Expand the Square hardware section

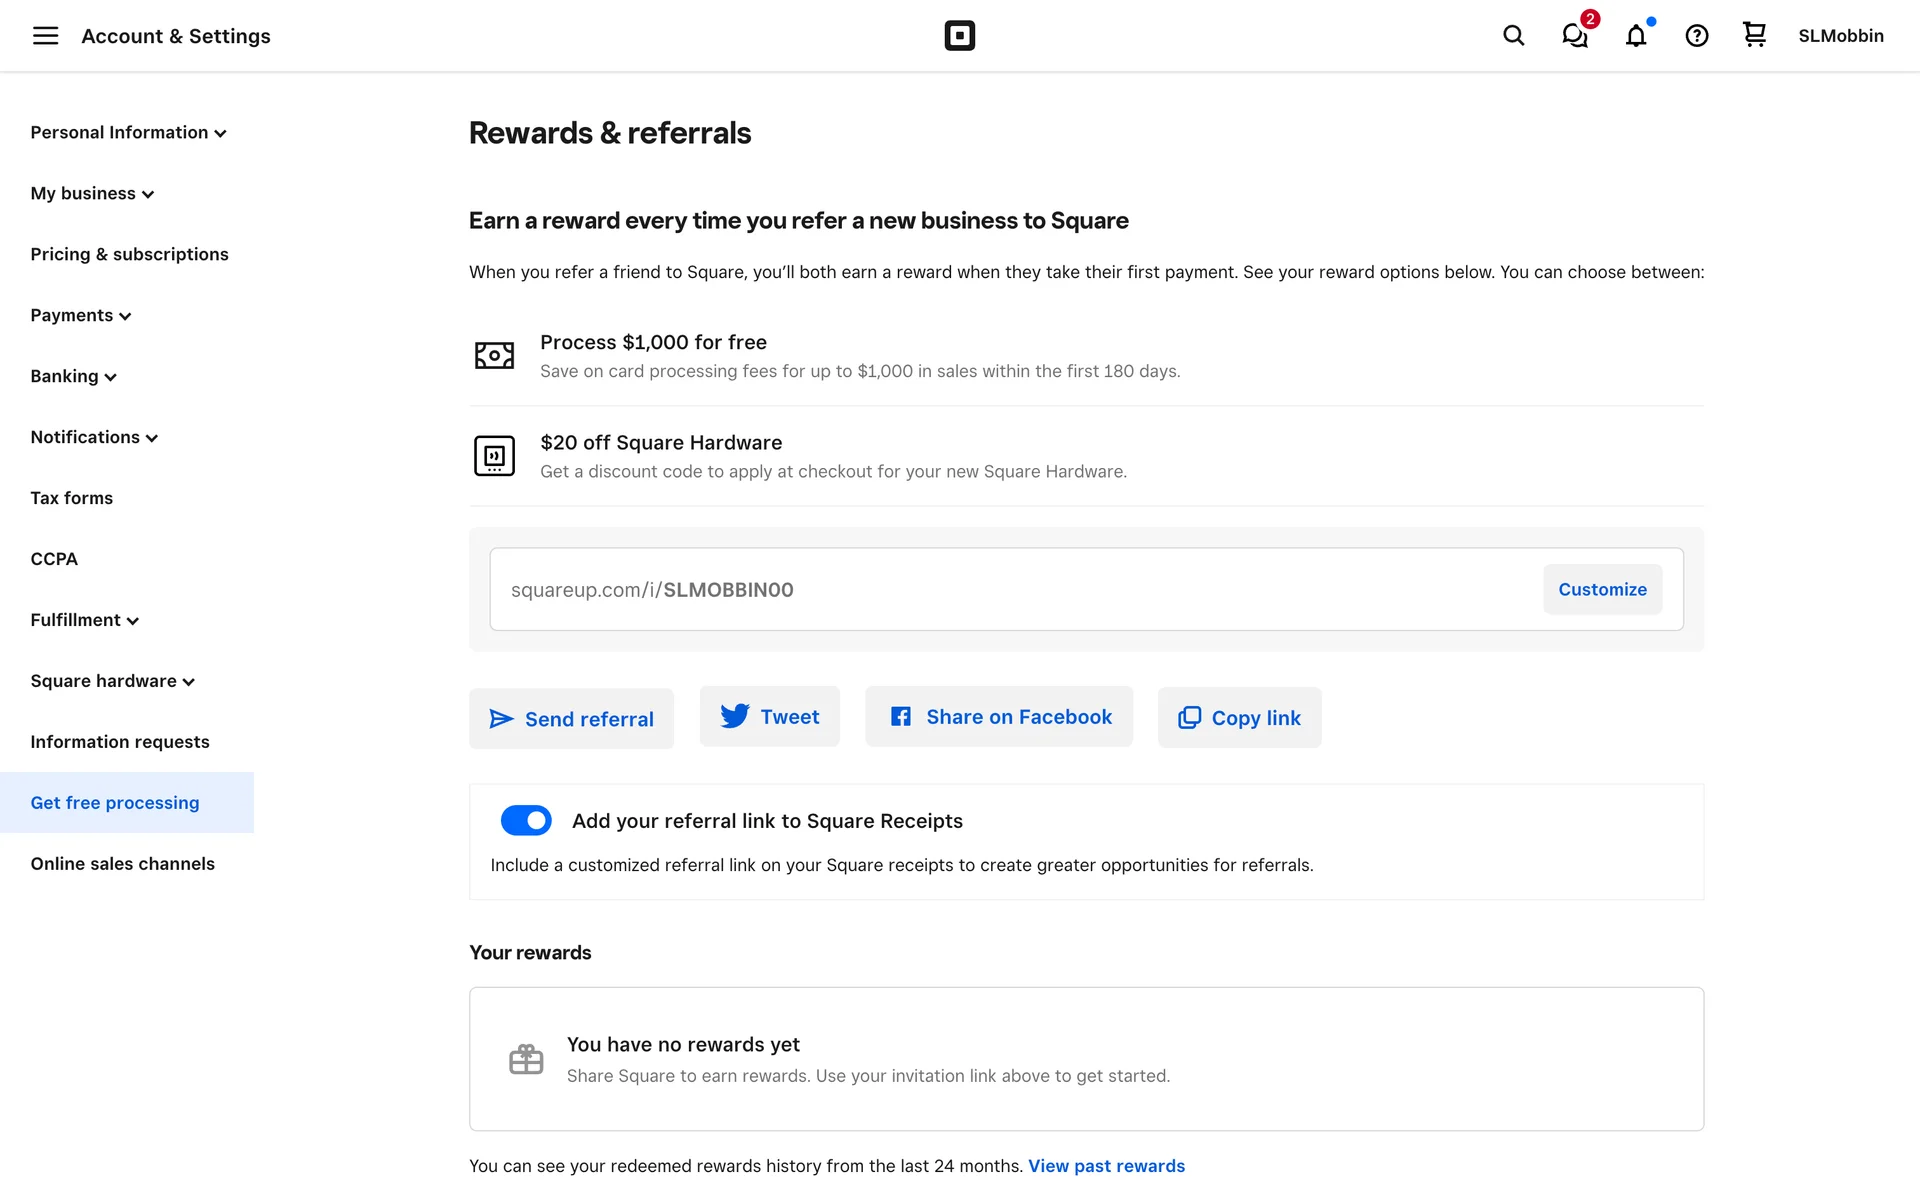(x=112, y=681)
